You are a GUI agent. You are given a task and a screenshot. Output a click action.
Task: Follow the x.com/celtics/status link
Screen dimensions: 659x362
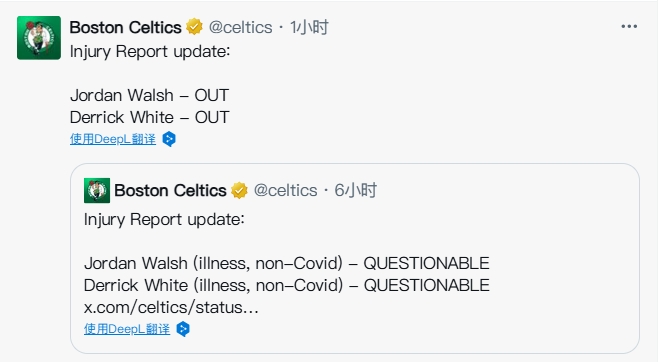click(171, 307)
